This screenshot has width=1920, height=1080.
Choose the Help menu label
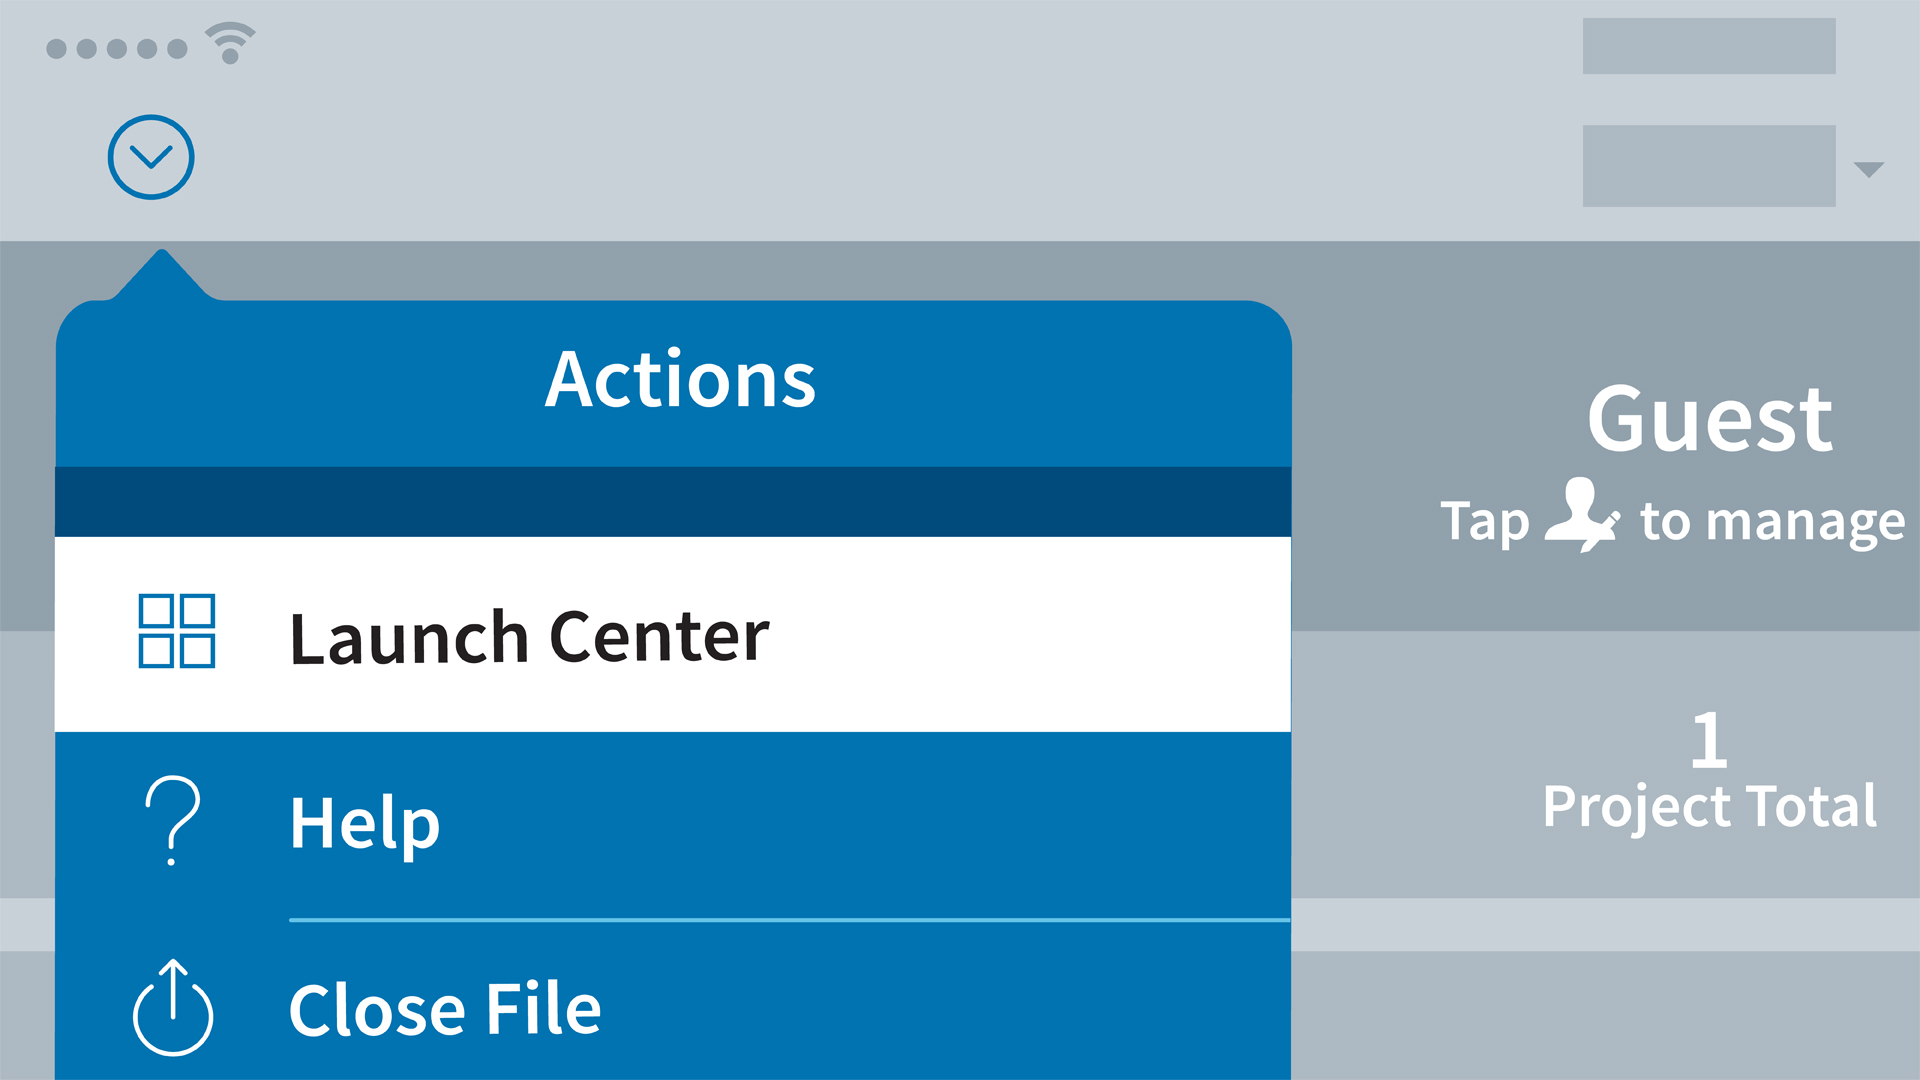(365, 823)
